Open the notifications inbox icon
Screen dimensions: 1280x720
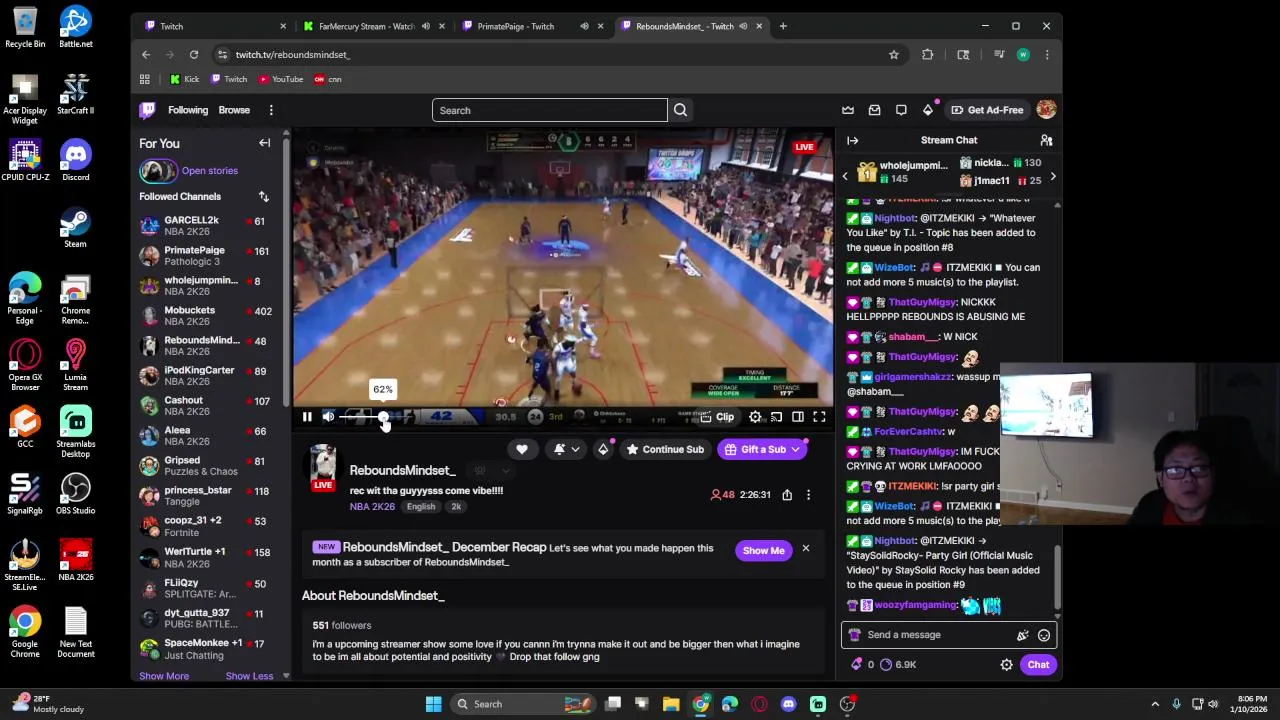874,110
